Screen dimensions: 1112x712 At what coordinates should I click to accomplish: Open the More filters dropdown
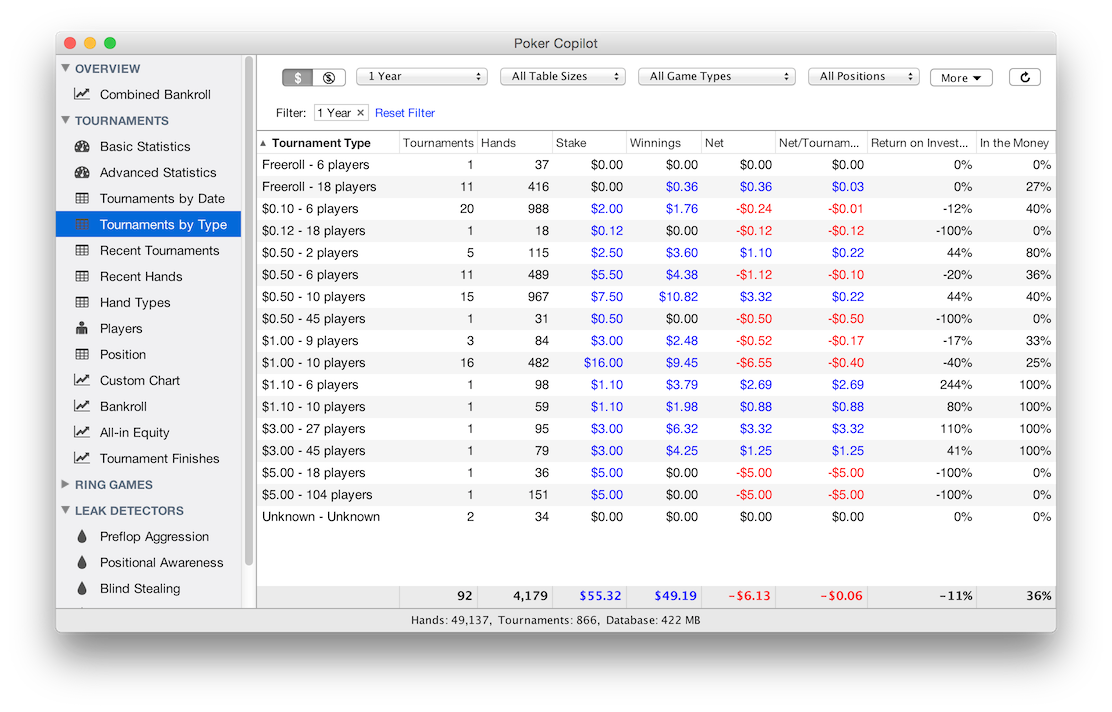click(961, 77)
